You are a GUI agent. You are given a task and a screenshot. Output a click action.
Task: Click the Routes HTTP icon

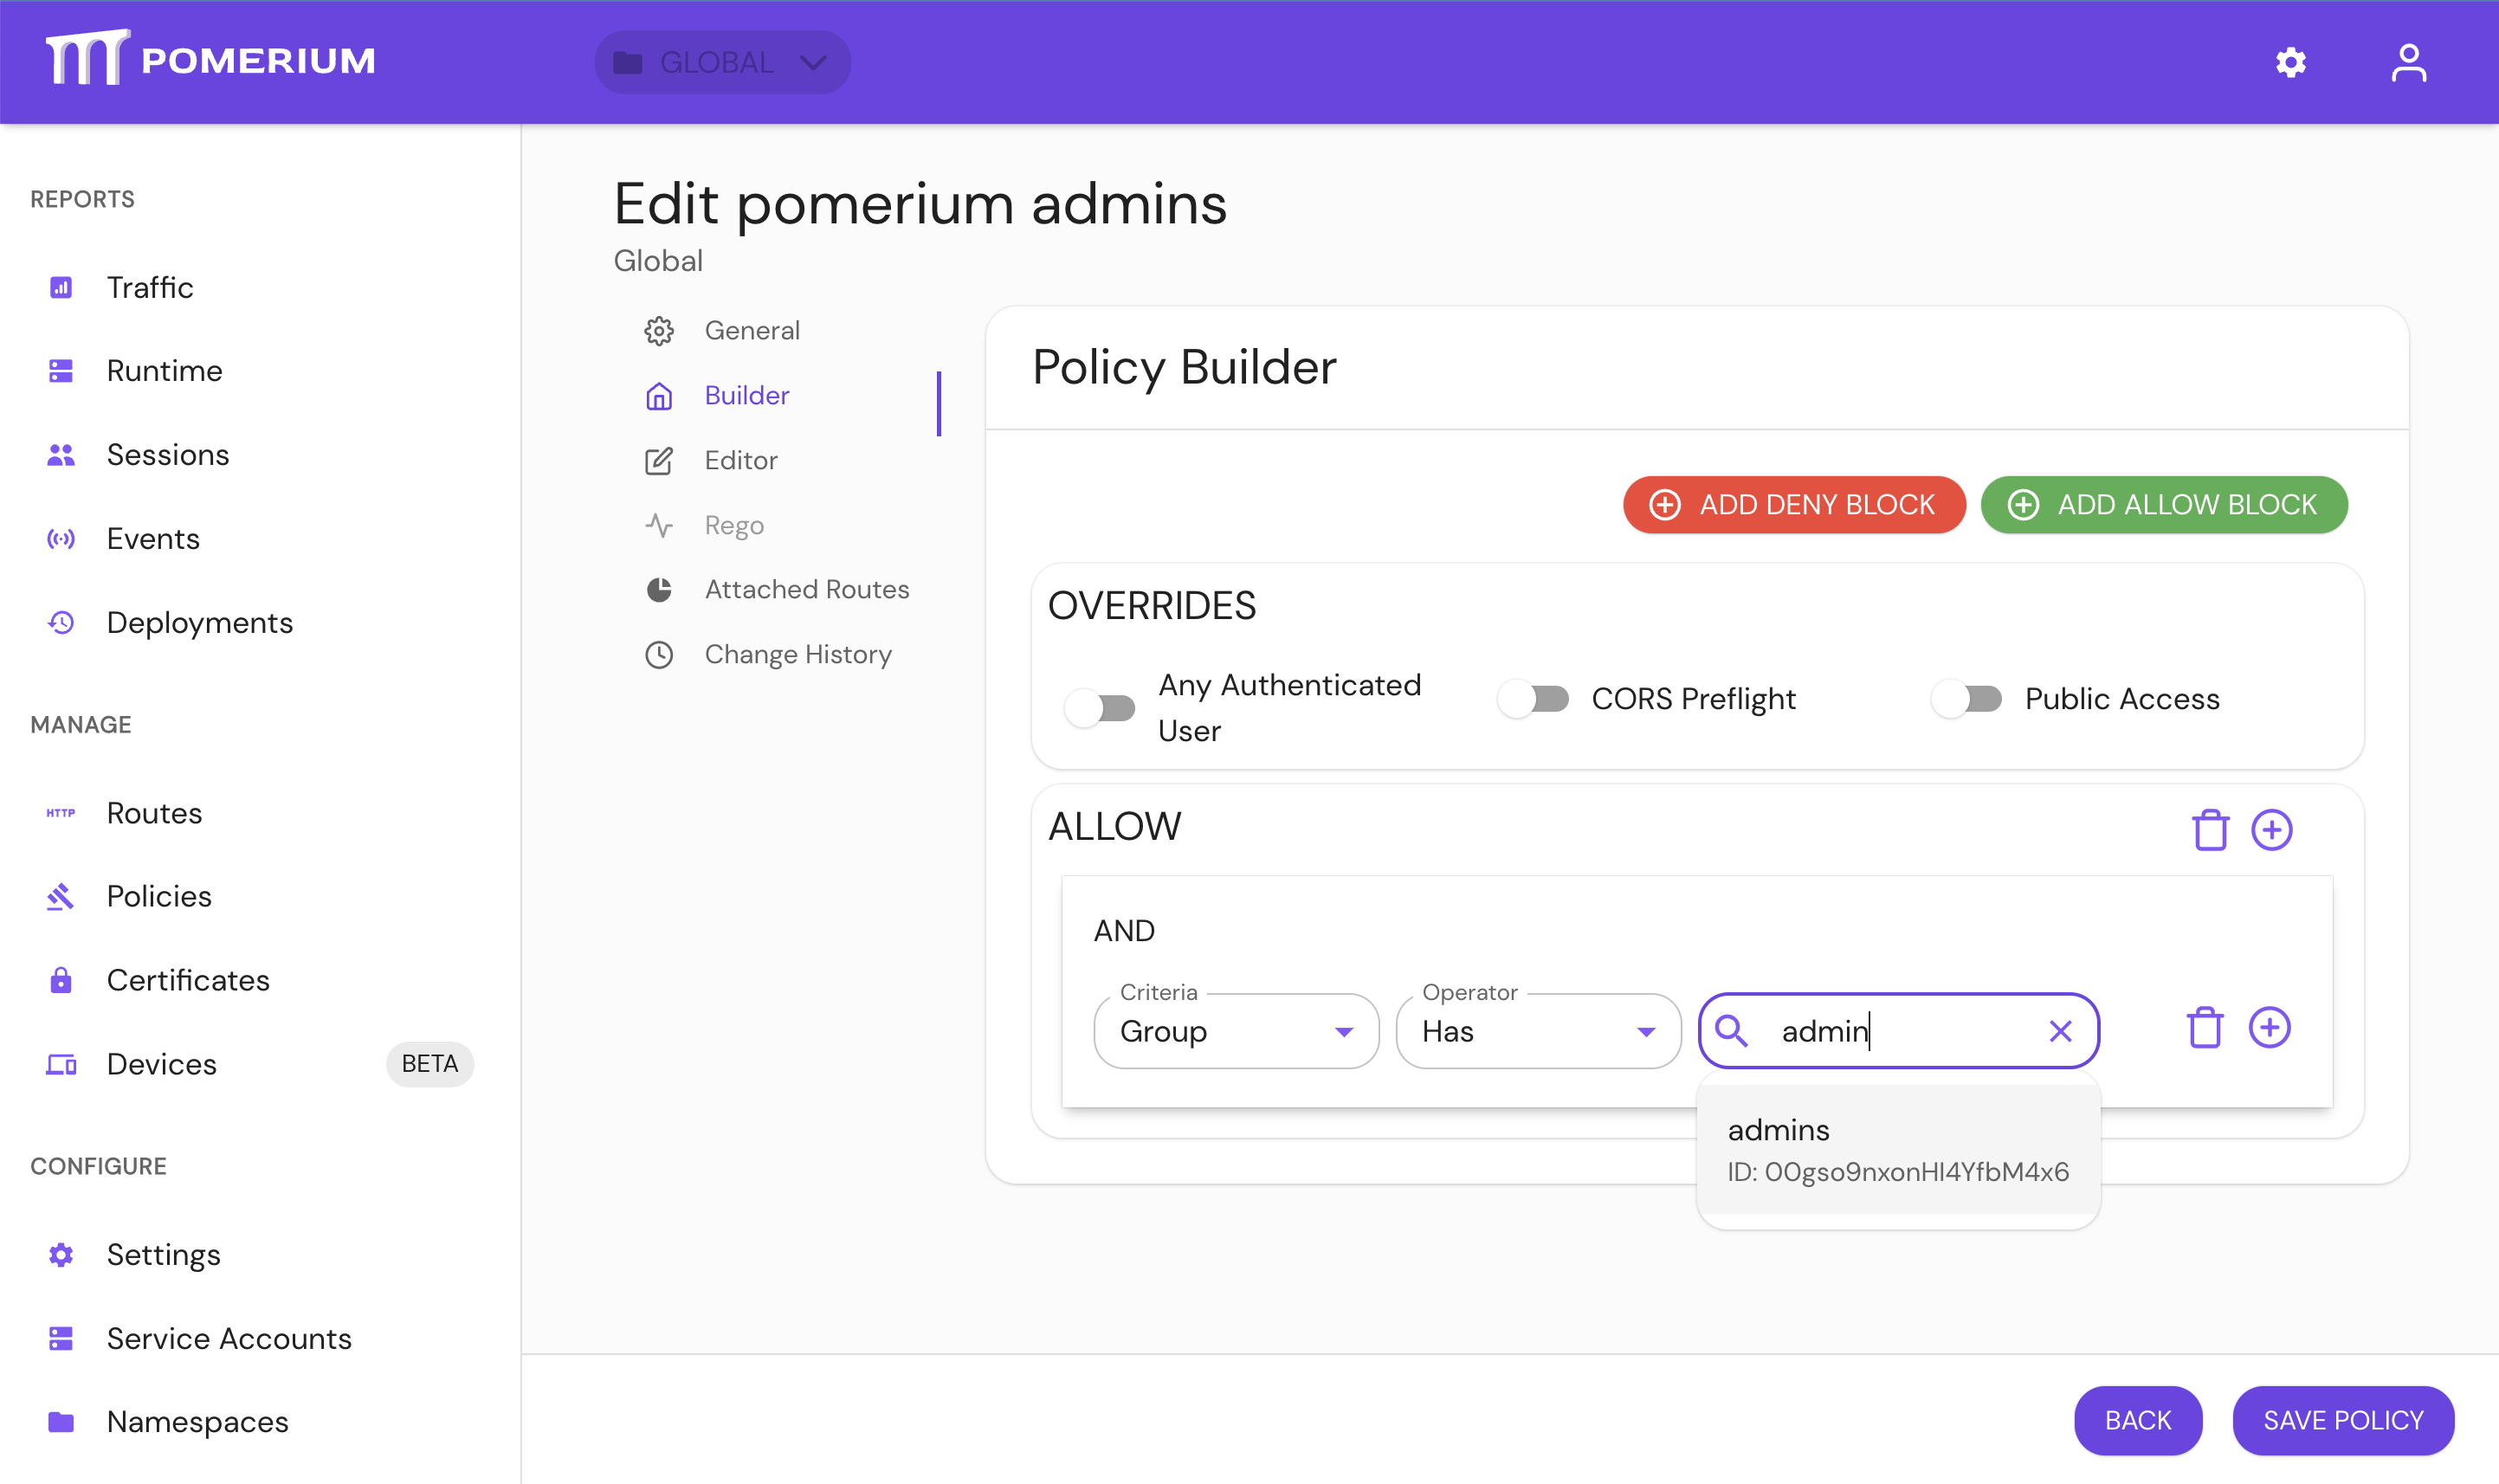coord(61,811)
